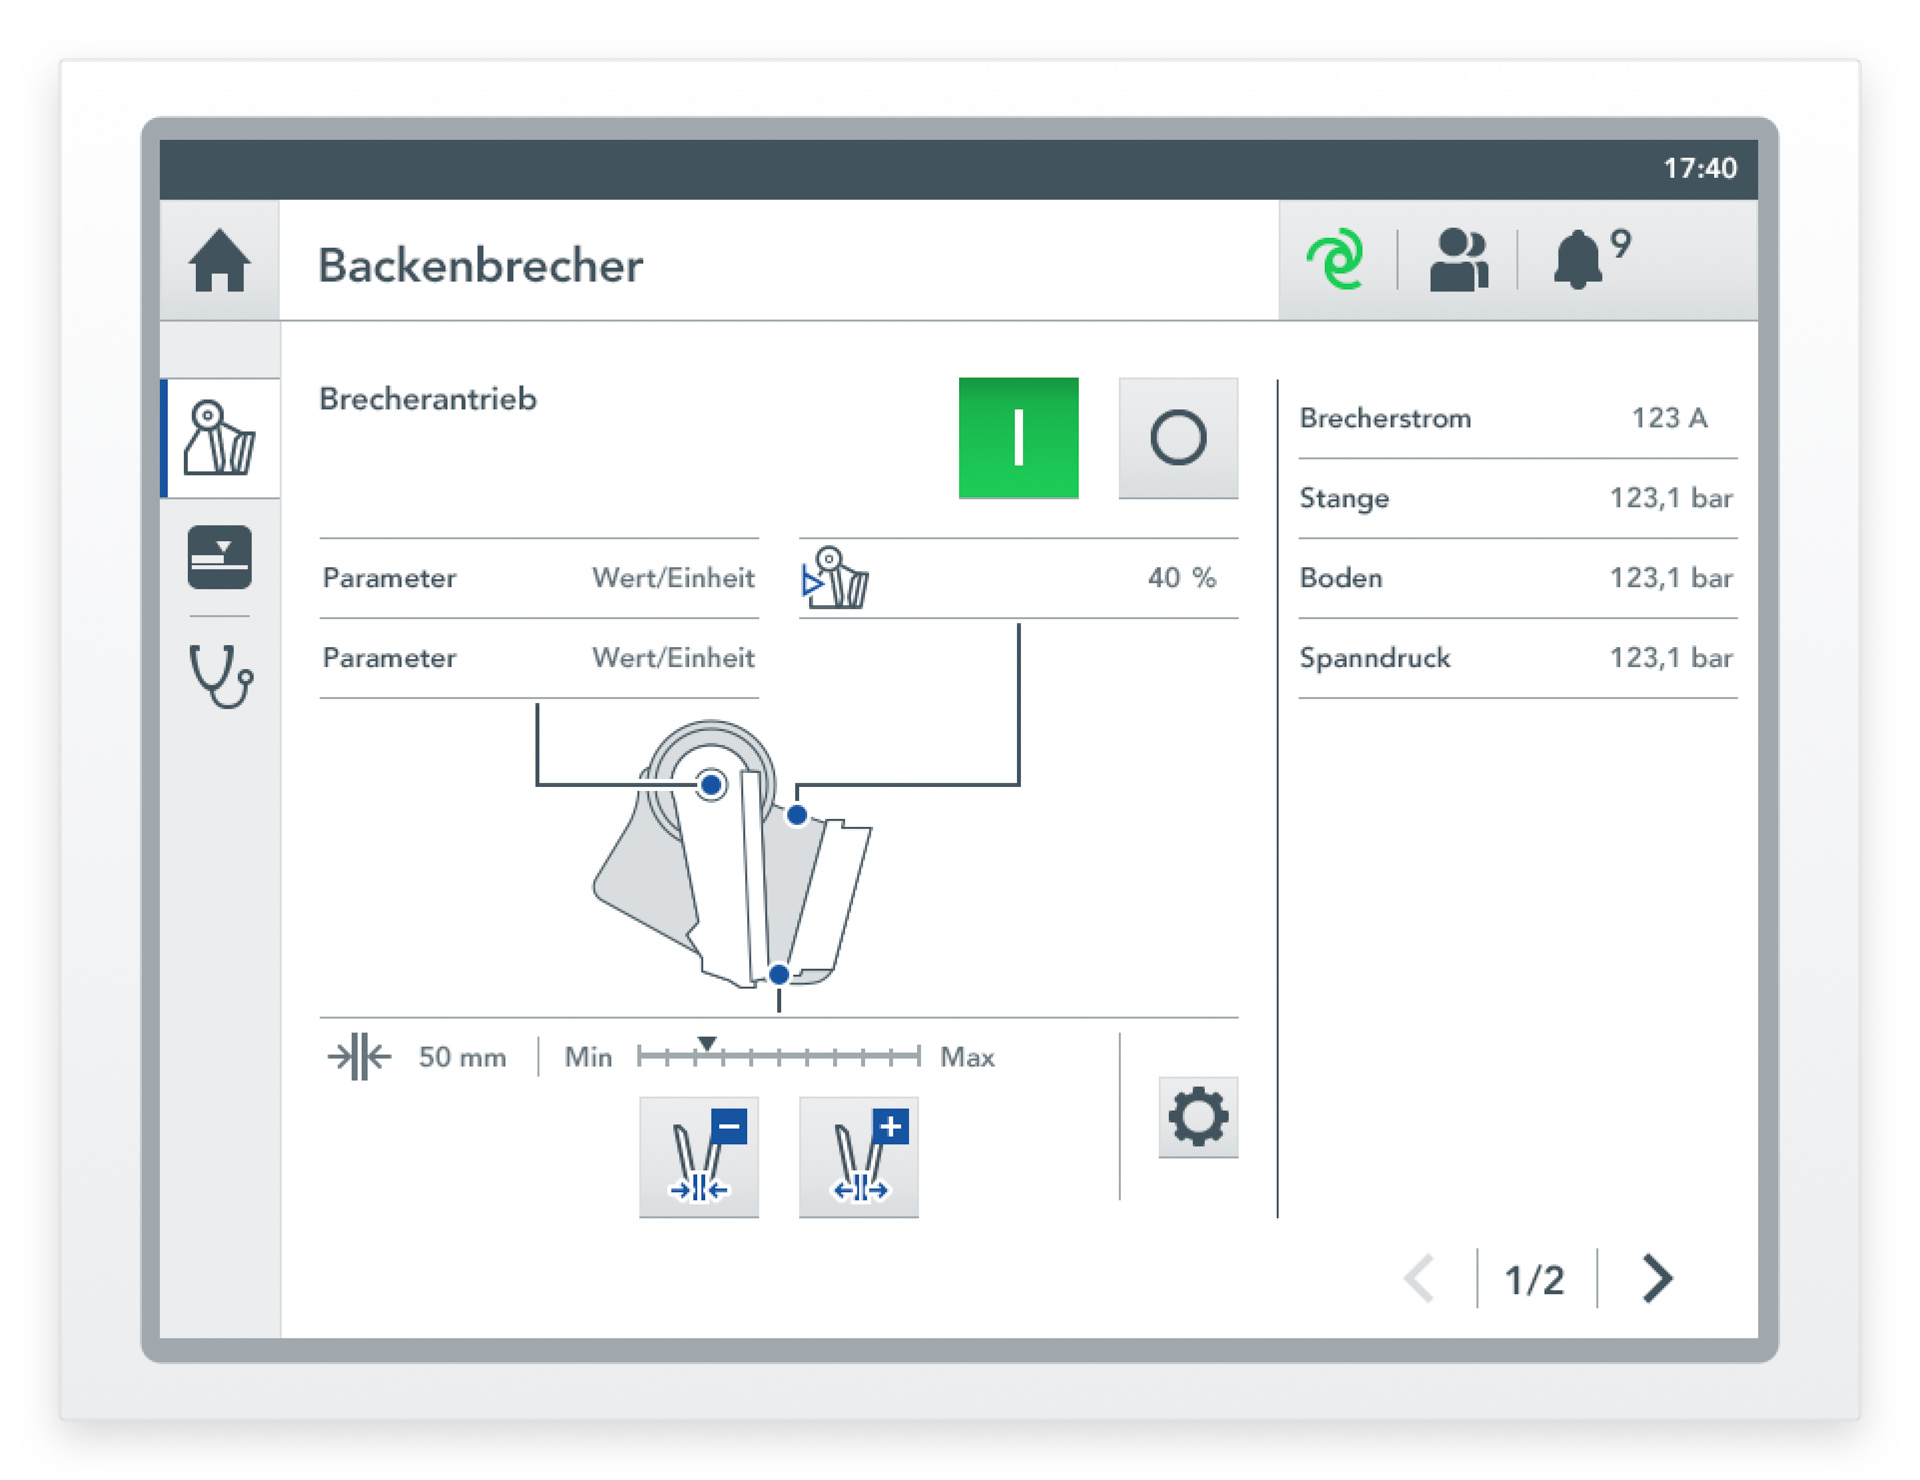Select the jaw crusher sidebar tab
Viewport: 1920px width, 1480px height.
click(x=220, y=438)
